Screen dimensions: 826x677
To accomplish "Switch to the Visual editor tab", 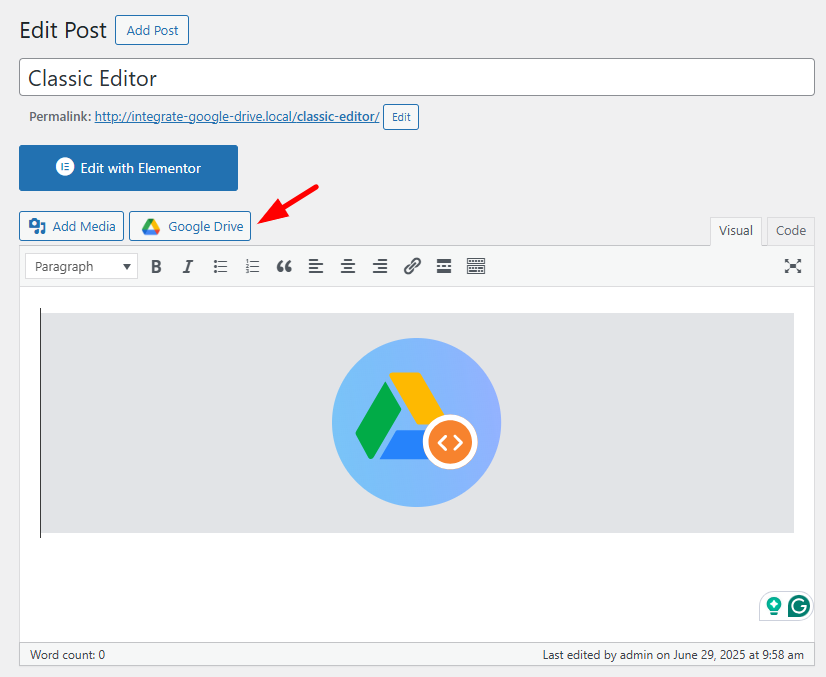I will pyautogui.click(x=735, y=231).
